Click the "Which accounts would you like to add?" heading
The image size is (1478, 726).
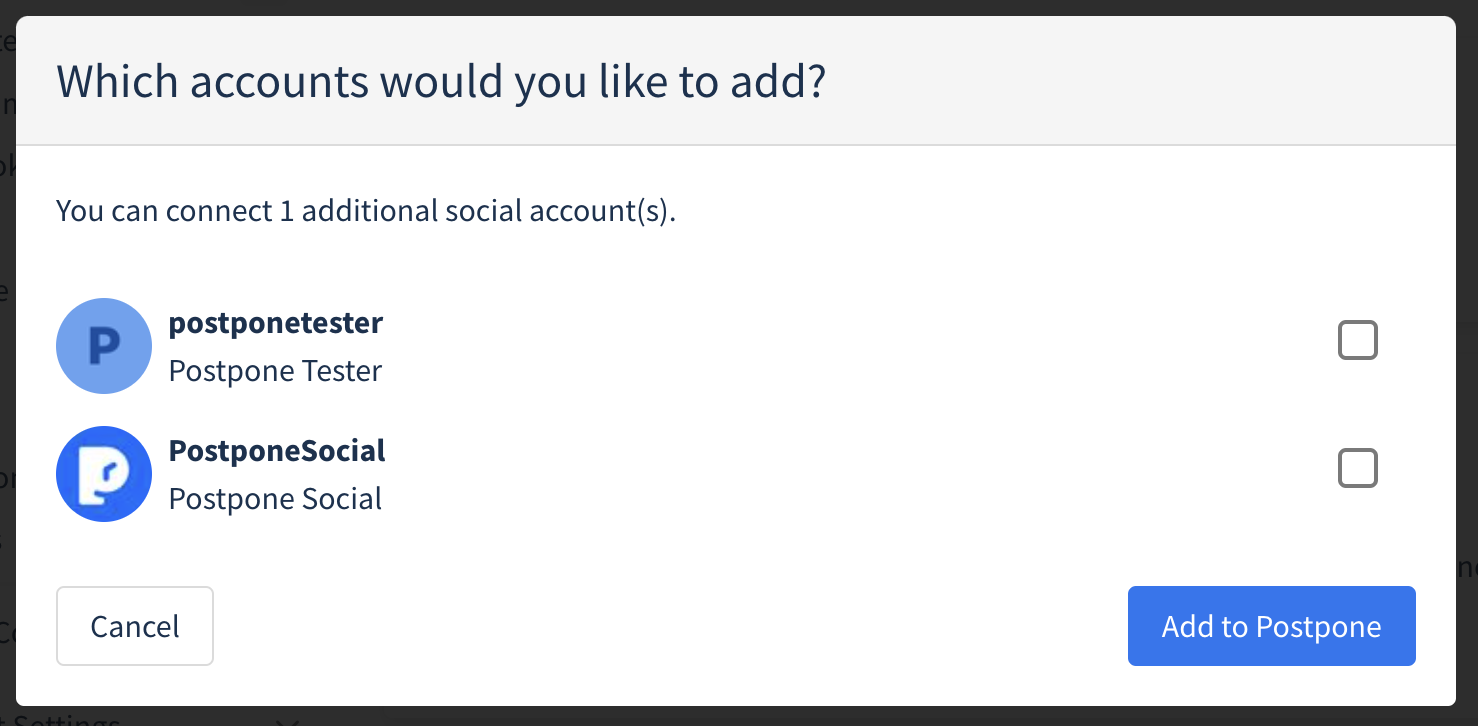(x=441, y=81)
